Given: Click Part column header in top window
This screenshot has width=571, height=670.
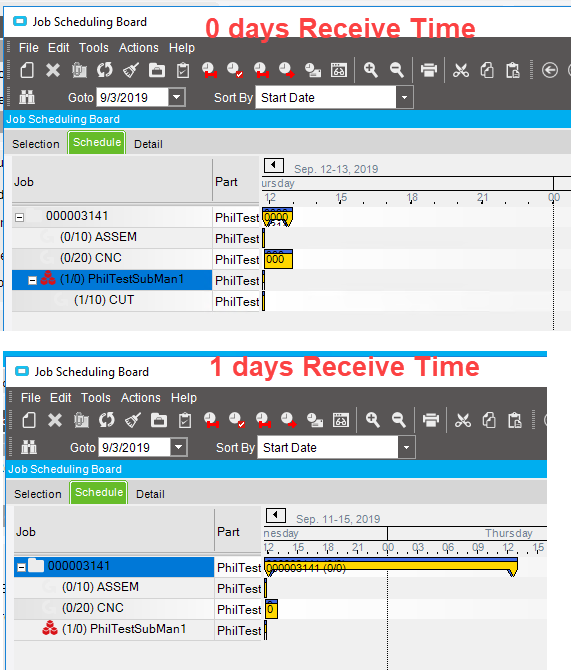Looking at the screenshot, I should [x=236, y=182].
